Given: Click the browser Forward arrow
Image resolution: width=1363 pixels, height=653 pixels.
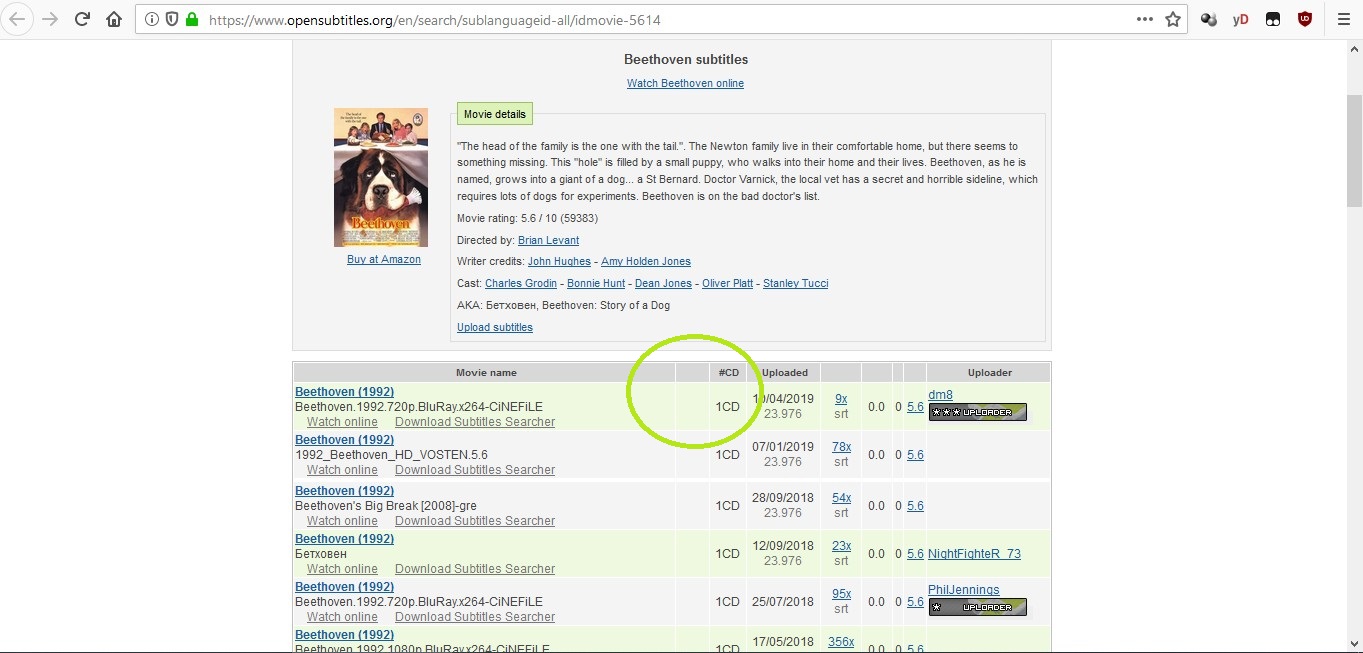Looking at the screenshot, I should pyautogui.click(x=49, y=19).
